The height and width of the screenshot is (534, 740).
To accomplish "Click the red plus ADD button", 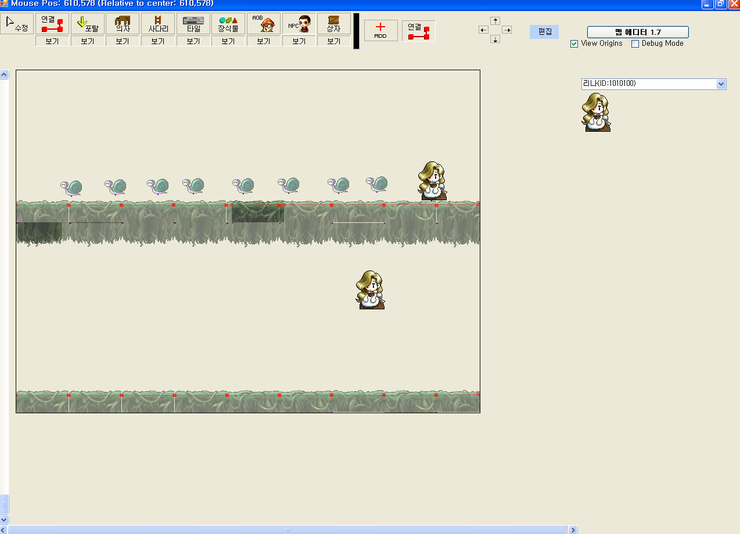I will pos(380,30).
